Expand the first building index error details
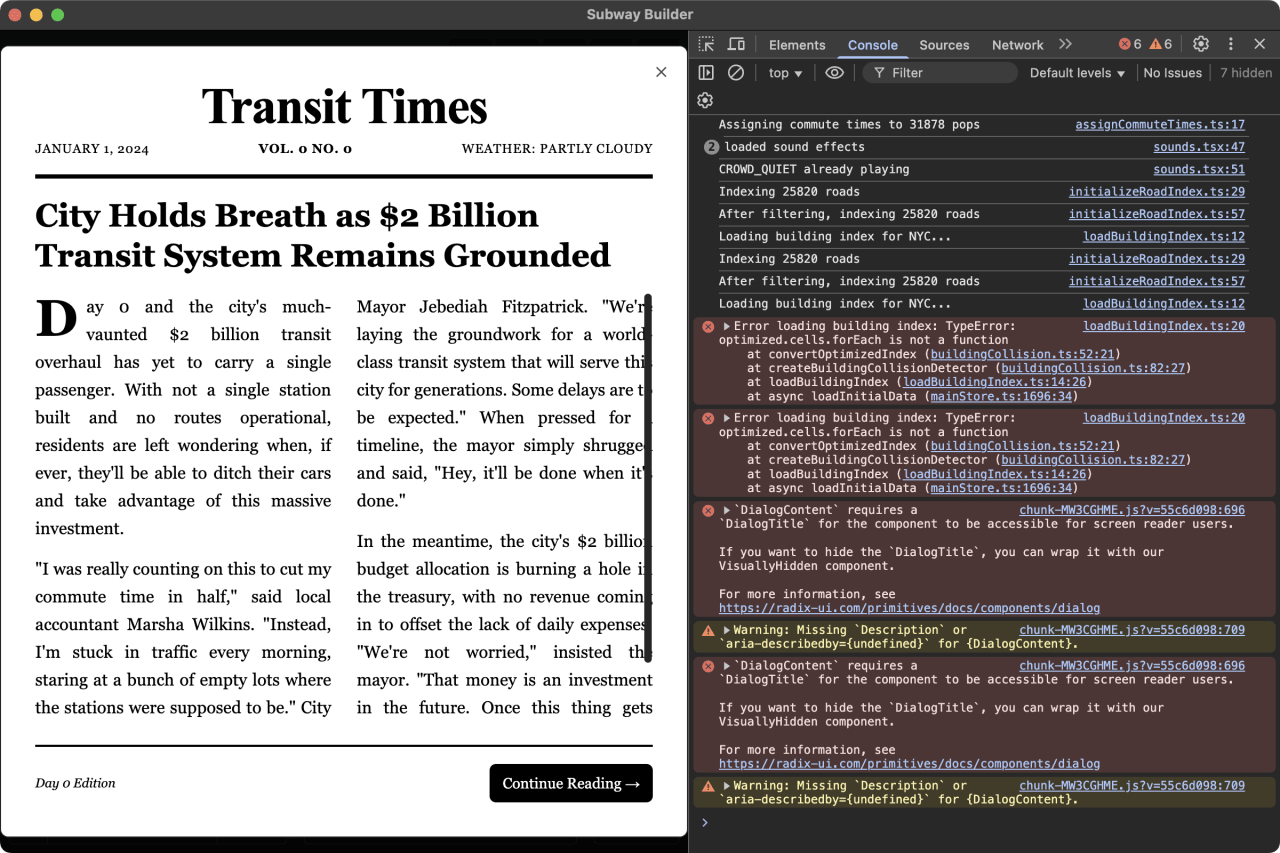The height and width of the screenshot is (853, 1280). (726, 325)
